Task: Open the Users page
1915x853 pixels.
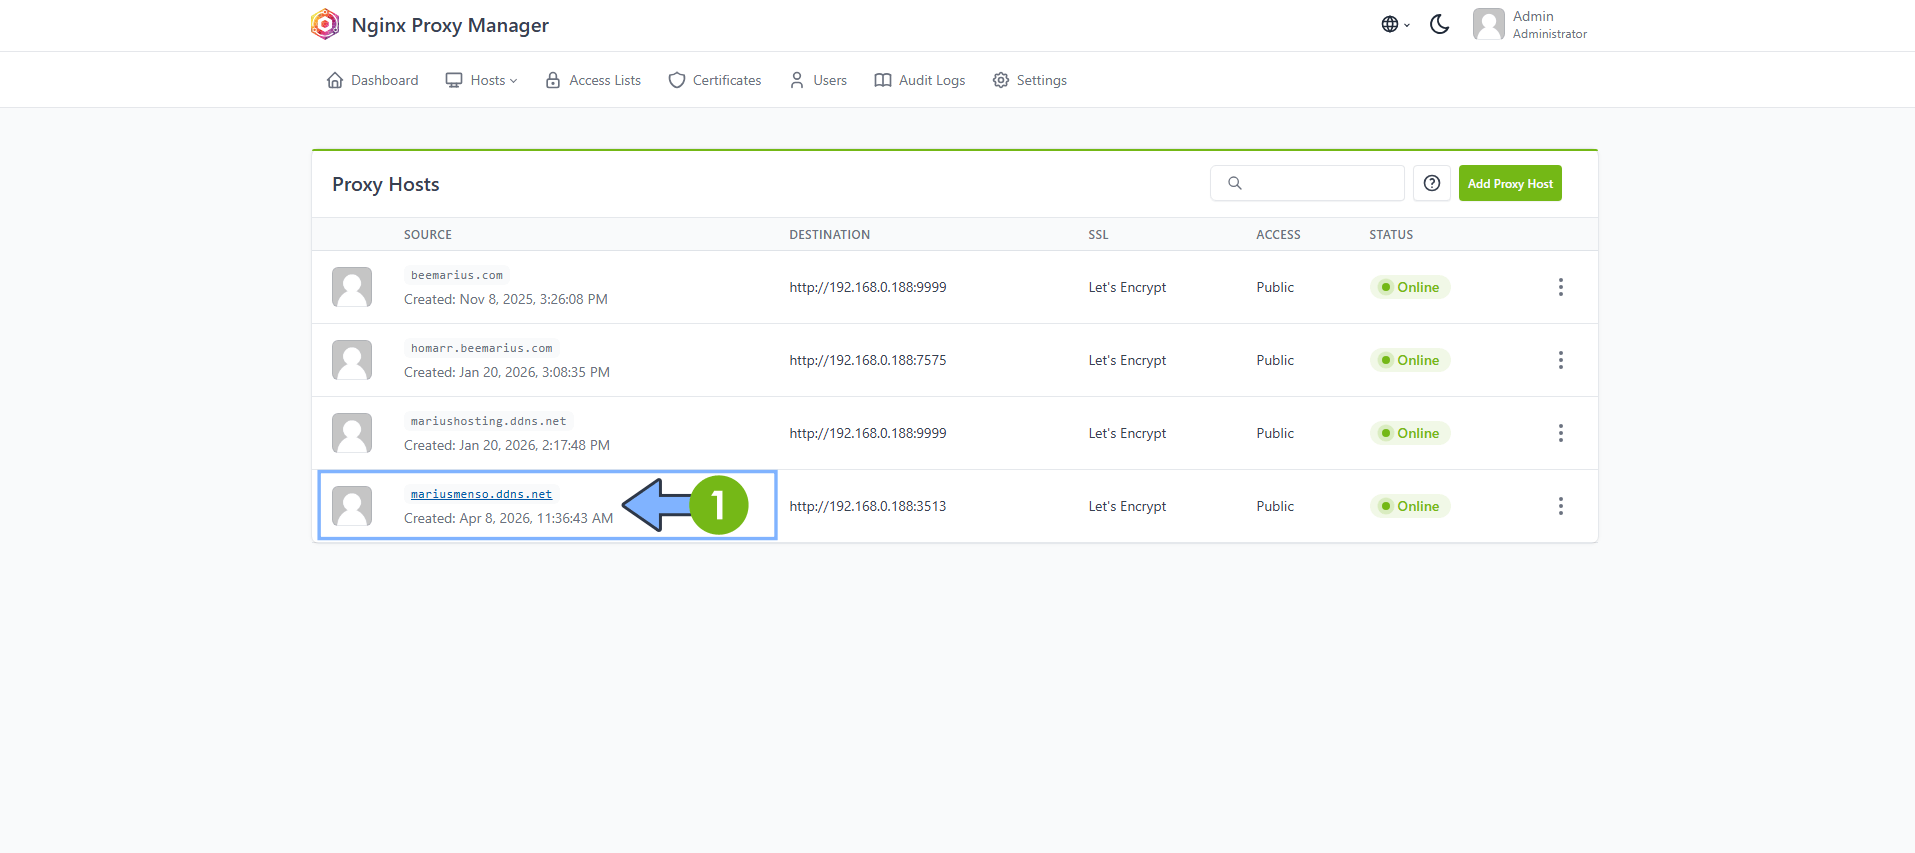Action: 818,80
